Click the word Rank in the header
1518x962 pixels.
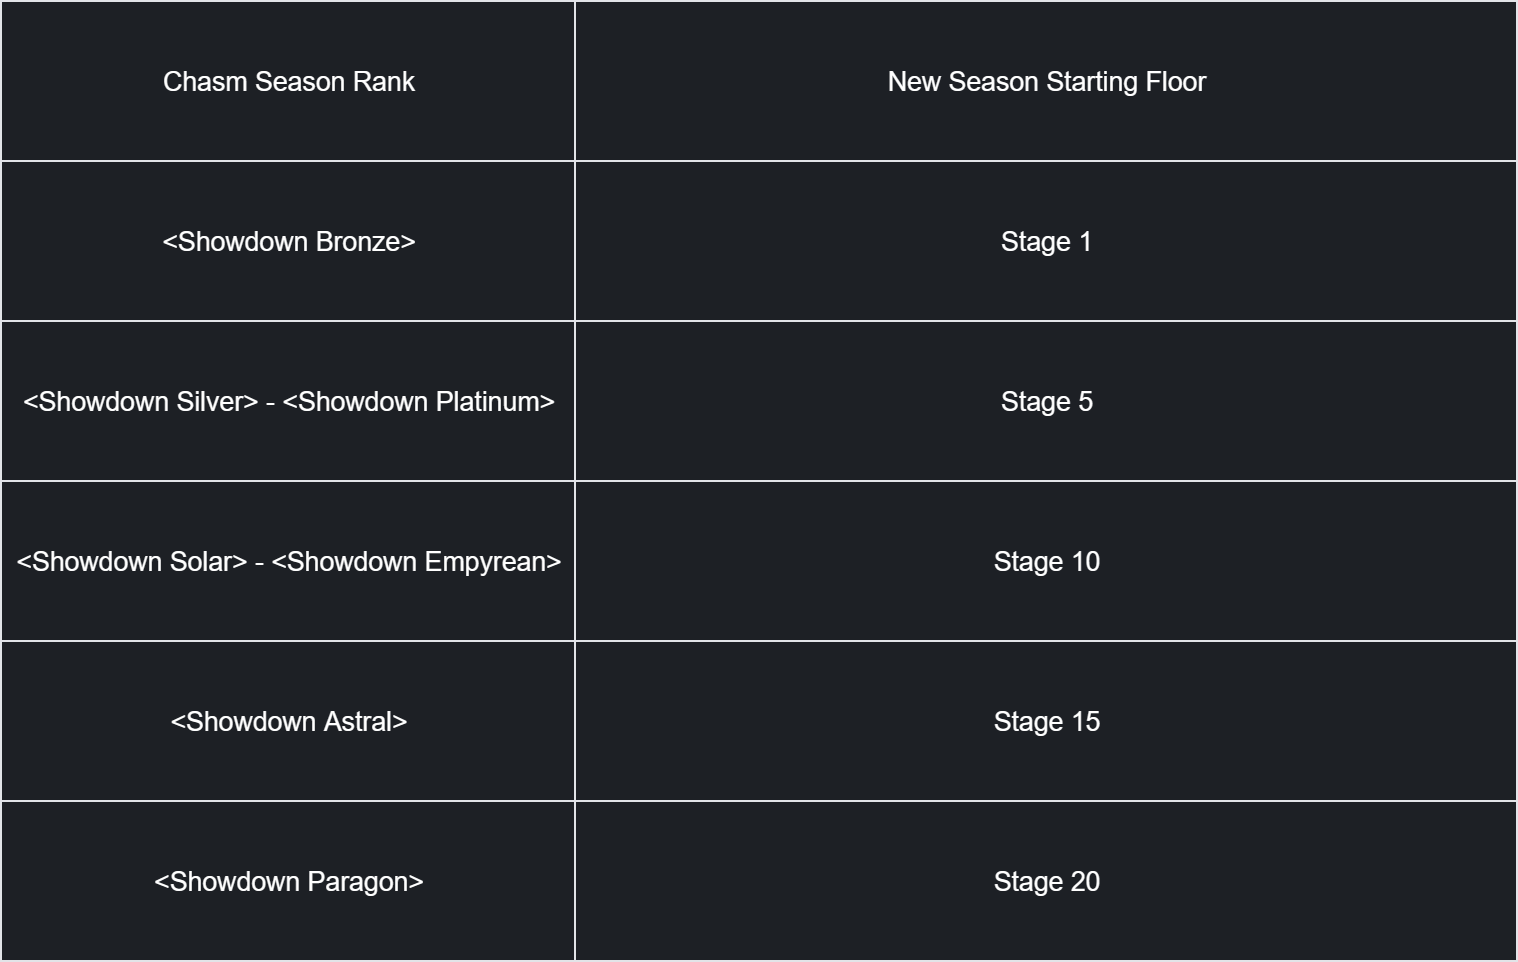click(x=384, y=82)
